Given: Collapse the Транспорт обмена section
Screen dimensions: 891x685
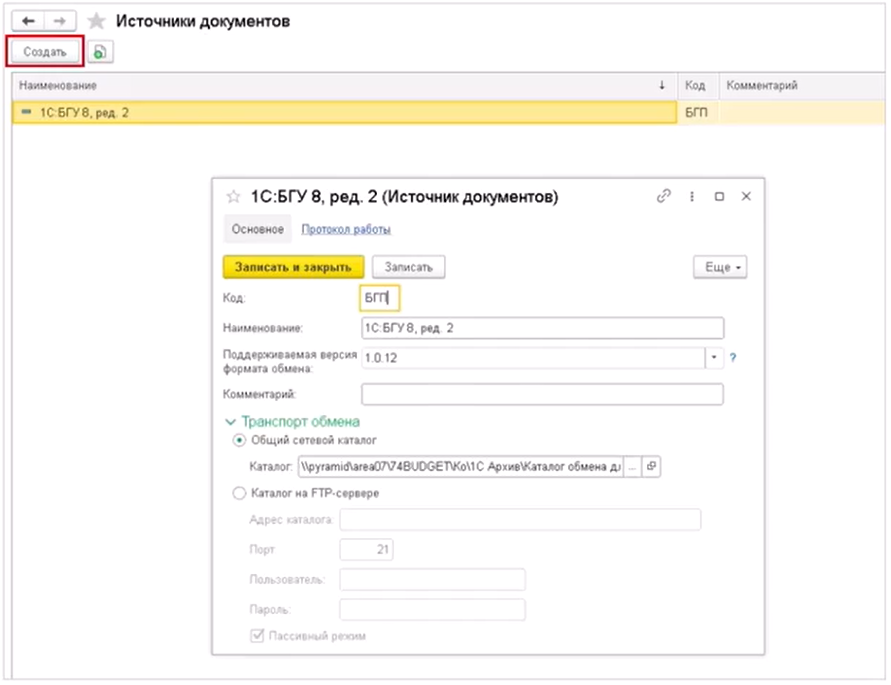Looking at the screenshot, I should coord(233,422).
